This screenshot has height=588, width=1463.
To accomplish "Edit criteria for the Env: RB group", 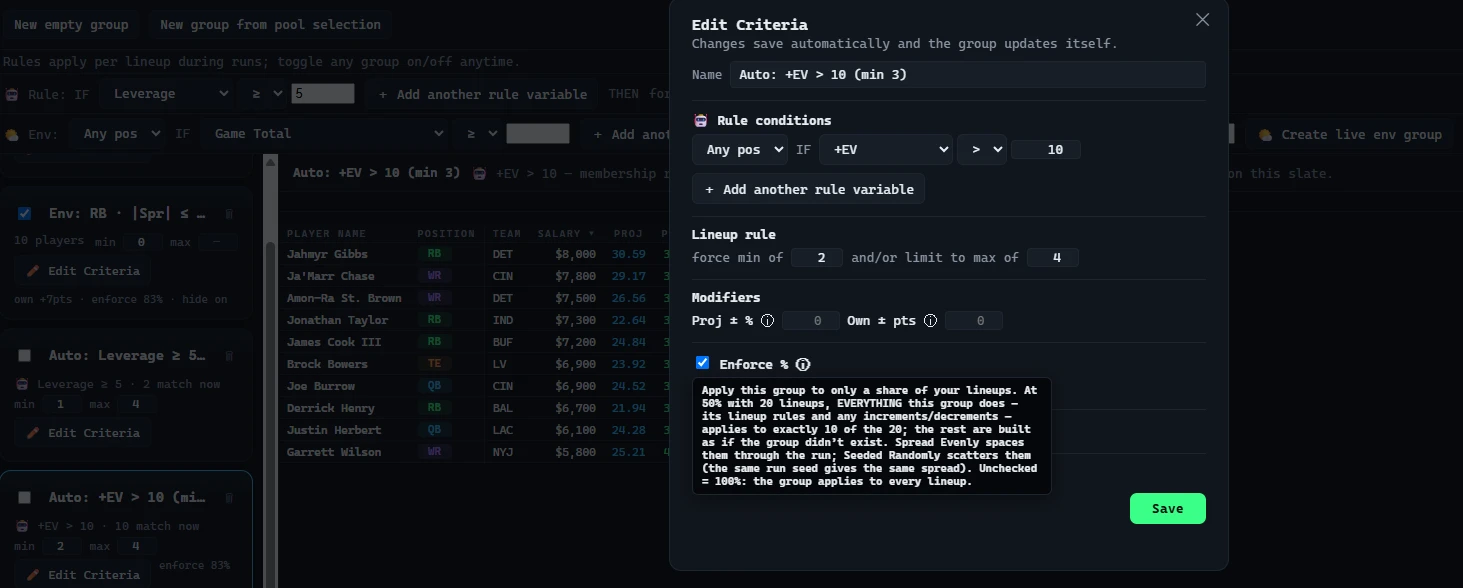I will click(82, 271).
